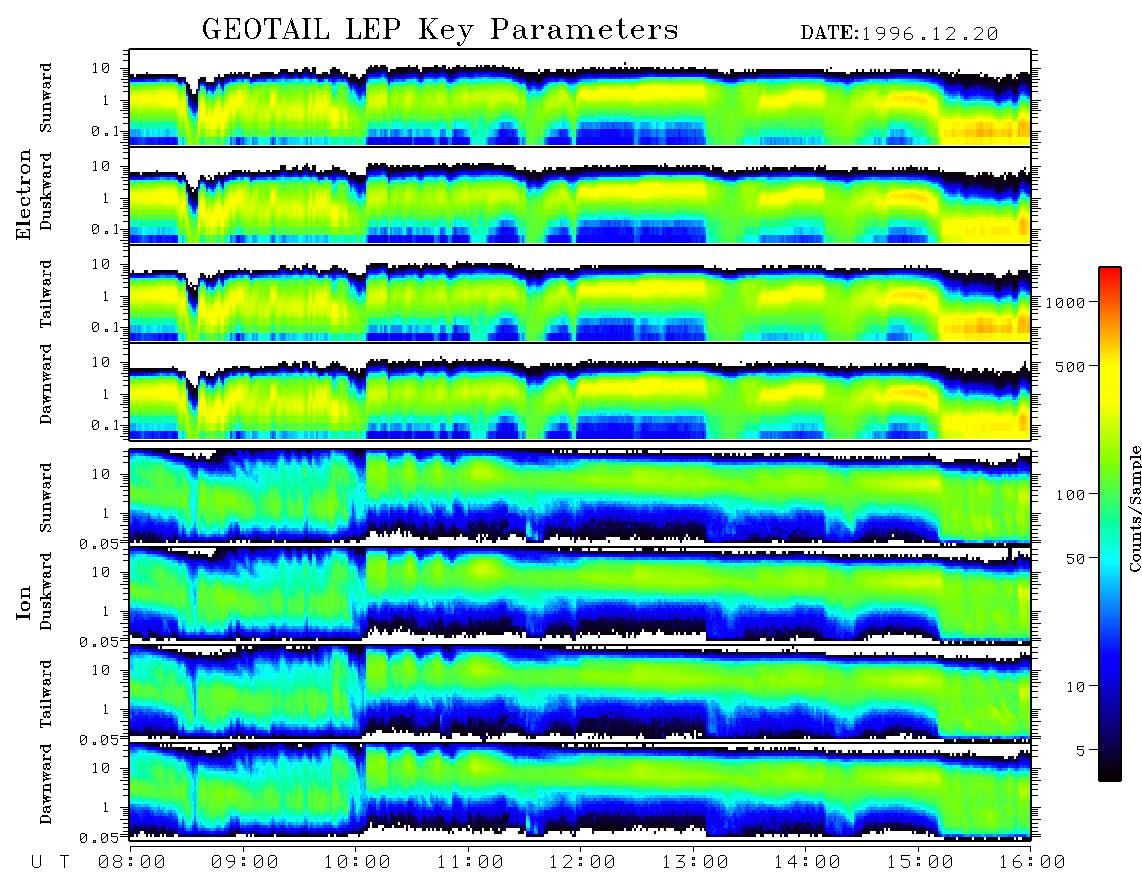Click the Electron Dawnward spectrogram panel
The height and width of the screenshot is (880, 1142).
coord(580,391)
